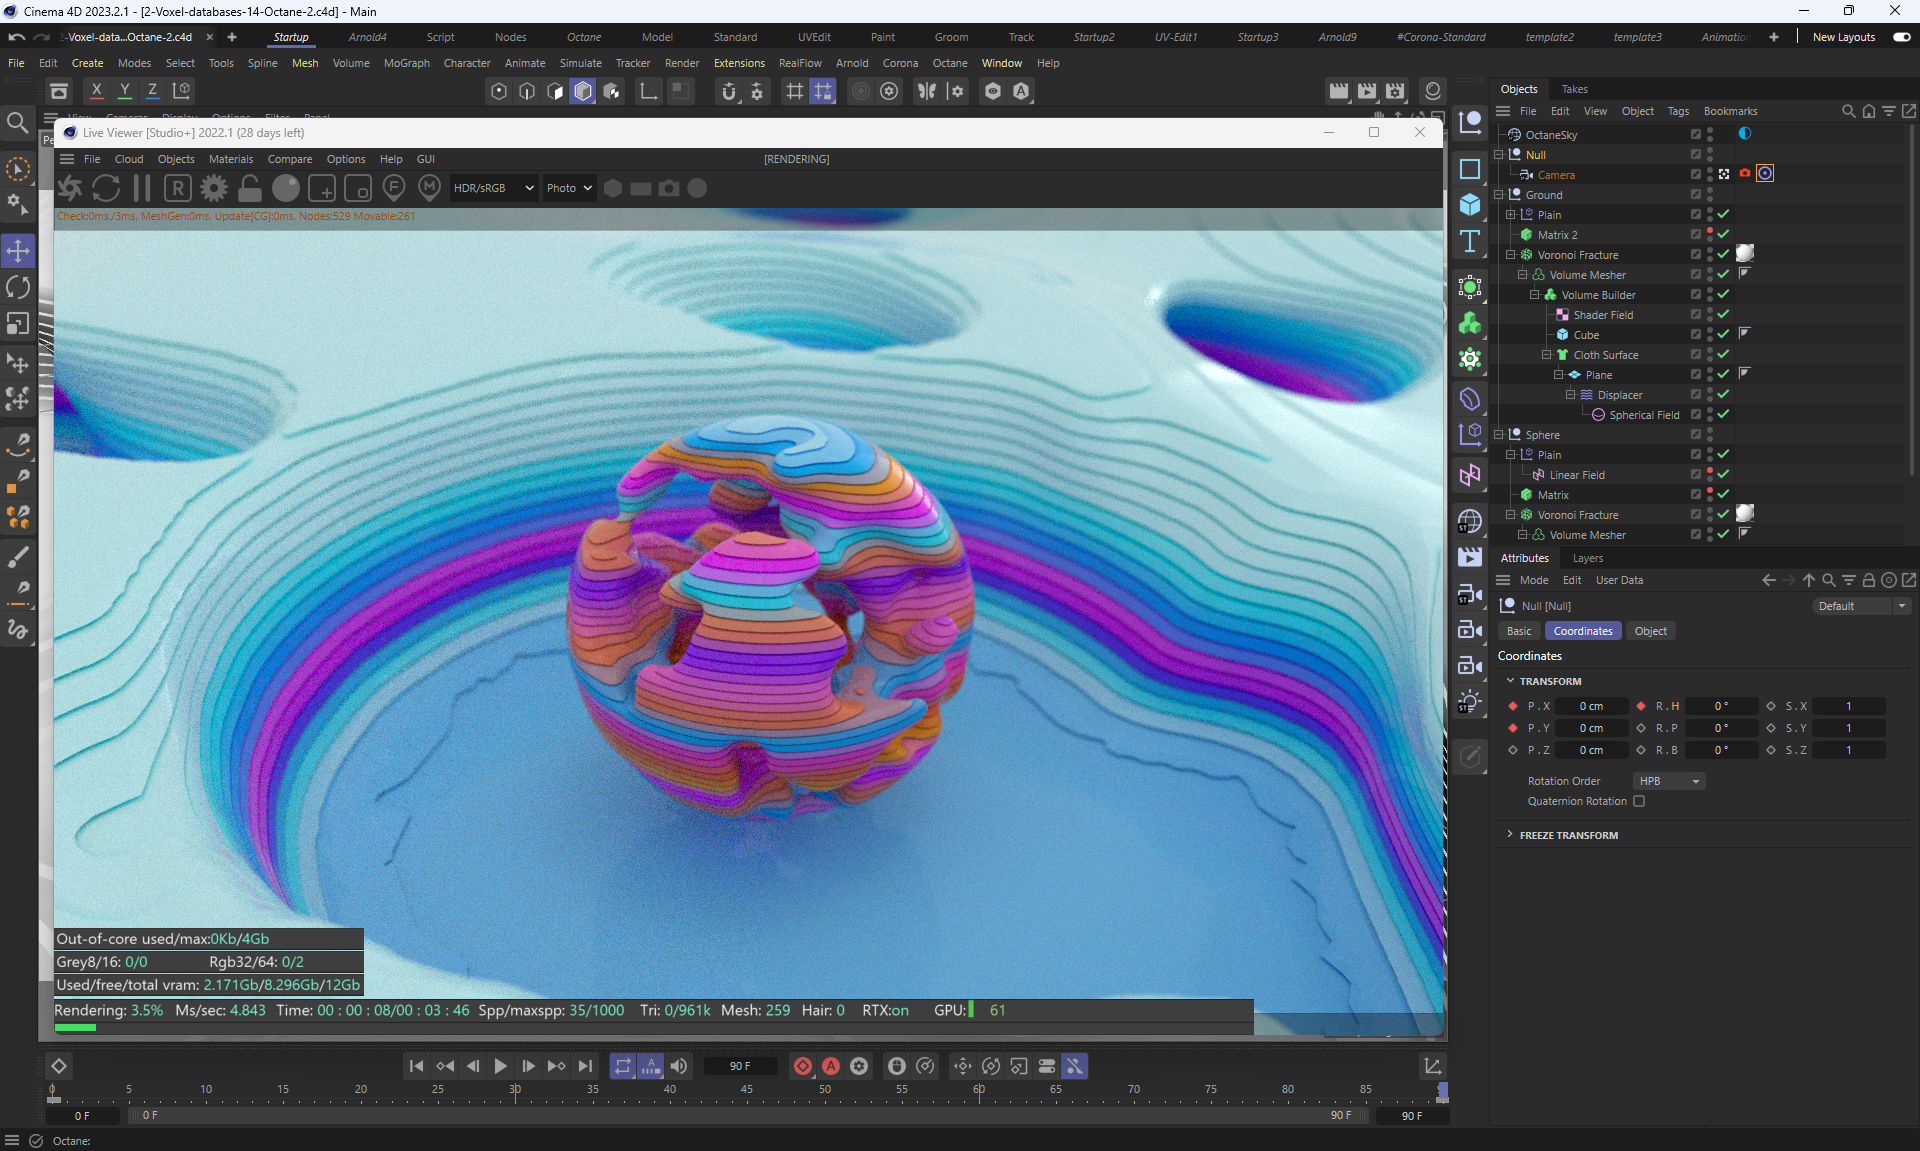Click the Text spline tool icon

click(x=1469, y=241)
